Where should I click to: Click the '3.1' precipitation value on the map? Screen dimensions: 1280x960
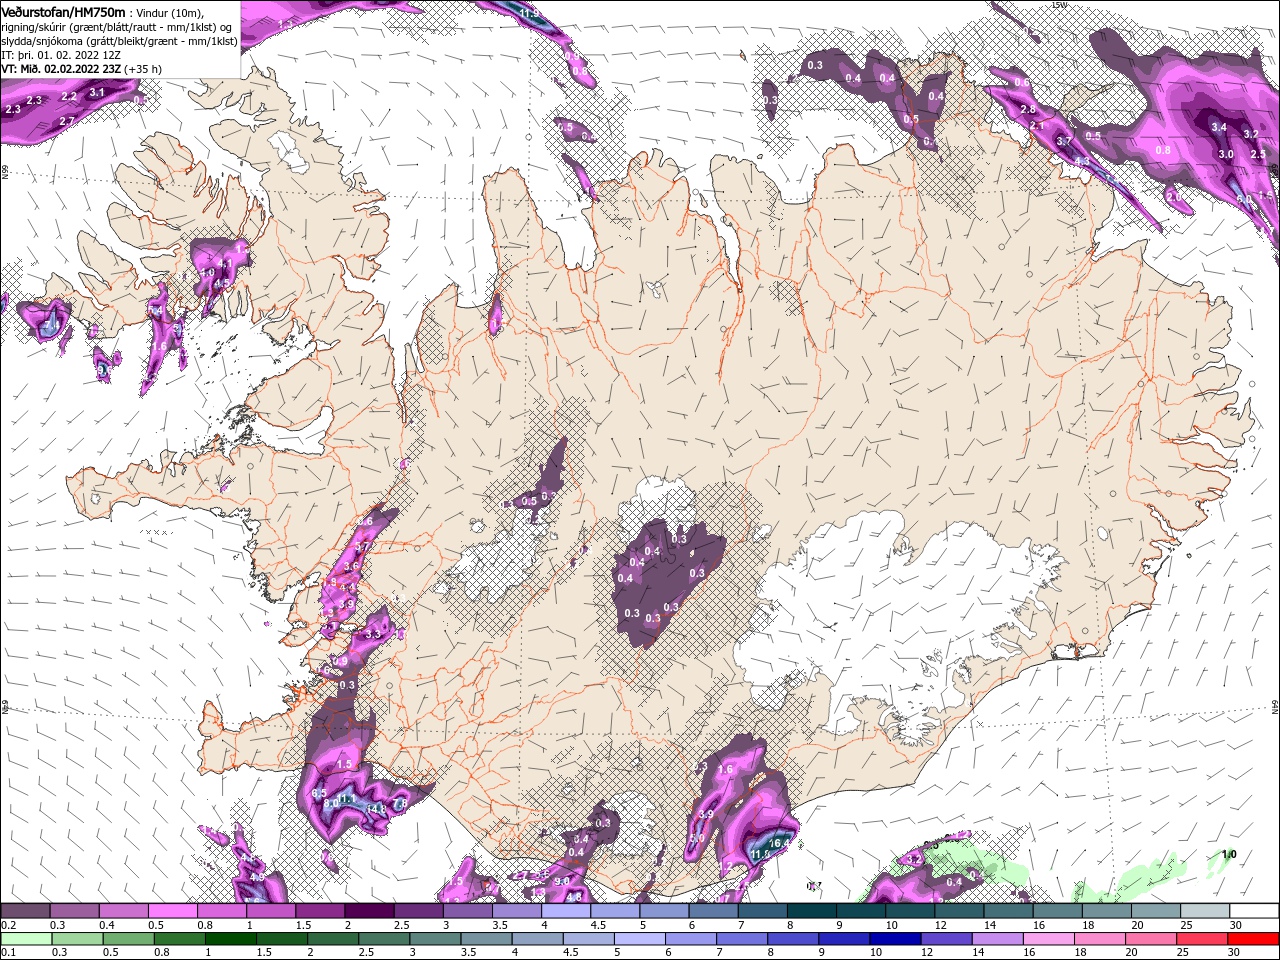(97, 93)
